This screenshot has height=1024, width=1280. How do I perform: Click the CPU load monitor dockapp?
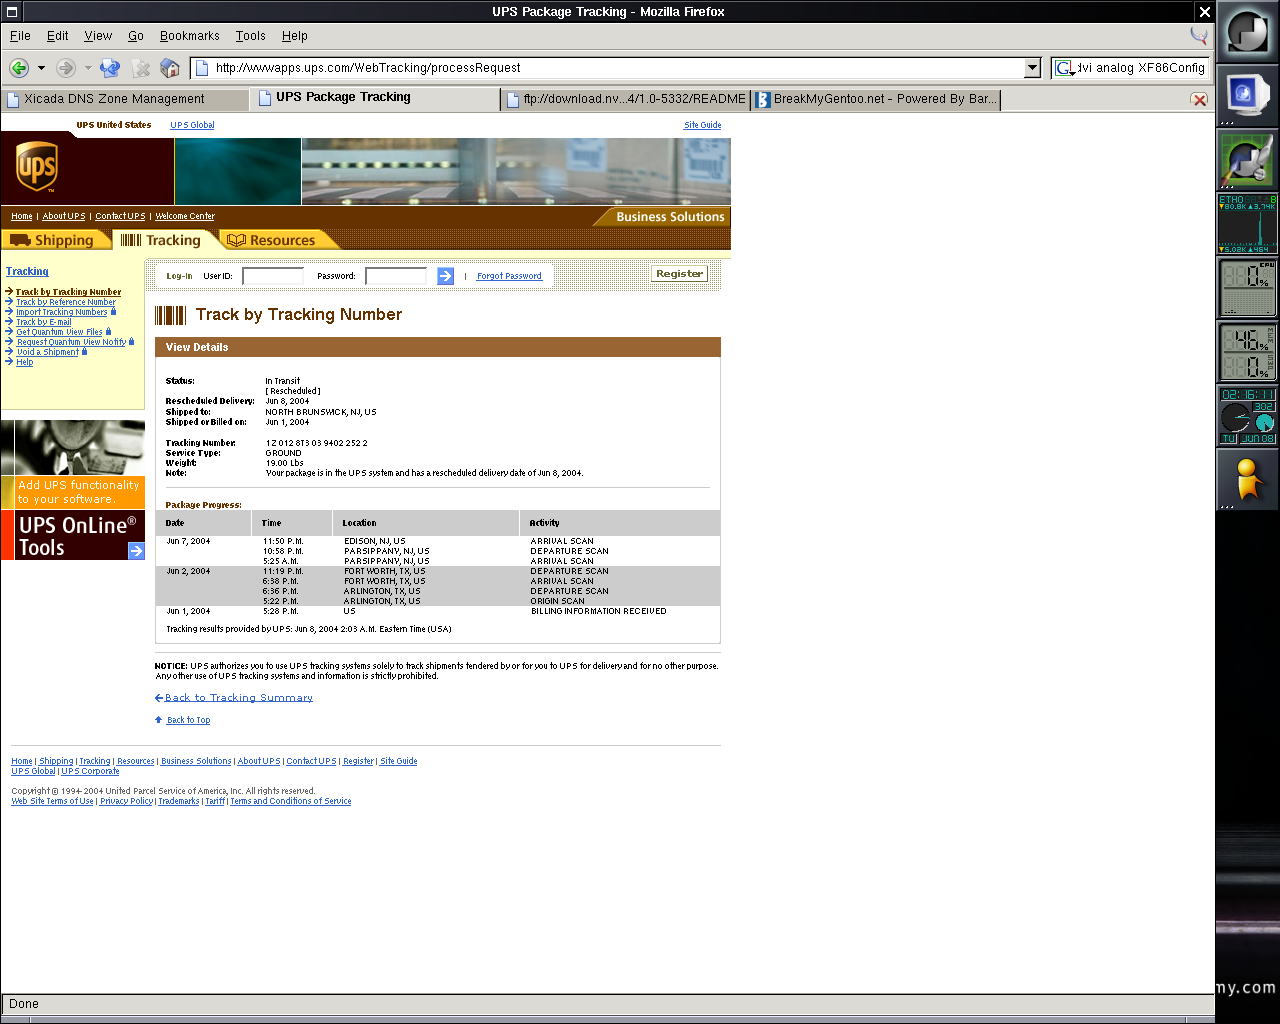pyautogui.click(x=1247, y=288)
